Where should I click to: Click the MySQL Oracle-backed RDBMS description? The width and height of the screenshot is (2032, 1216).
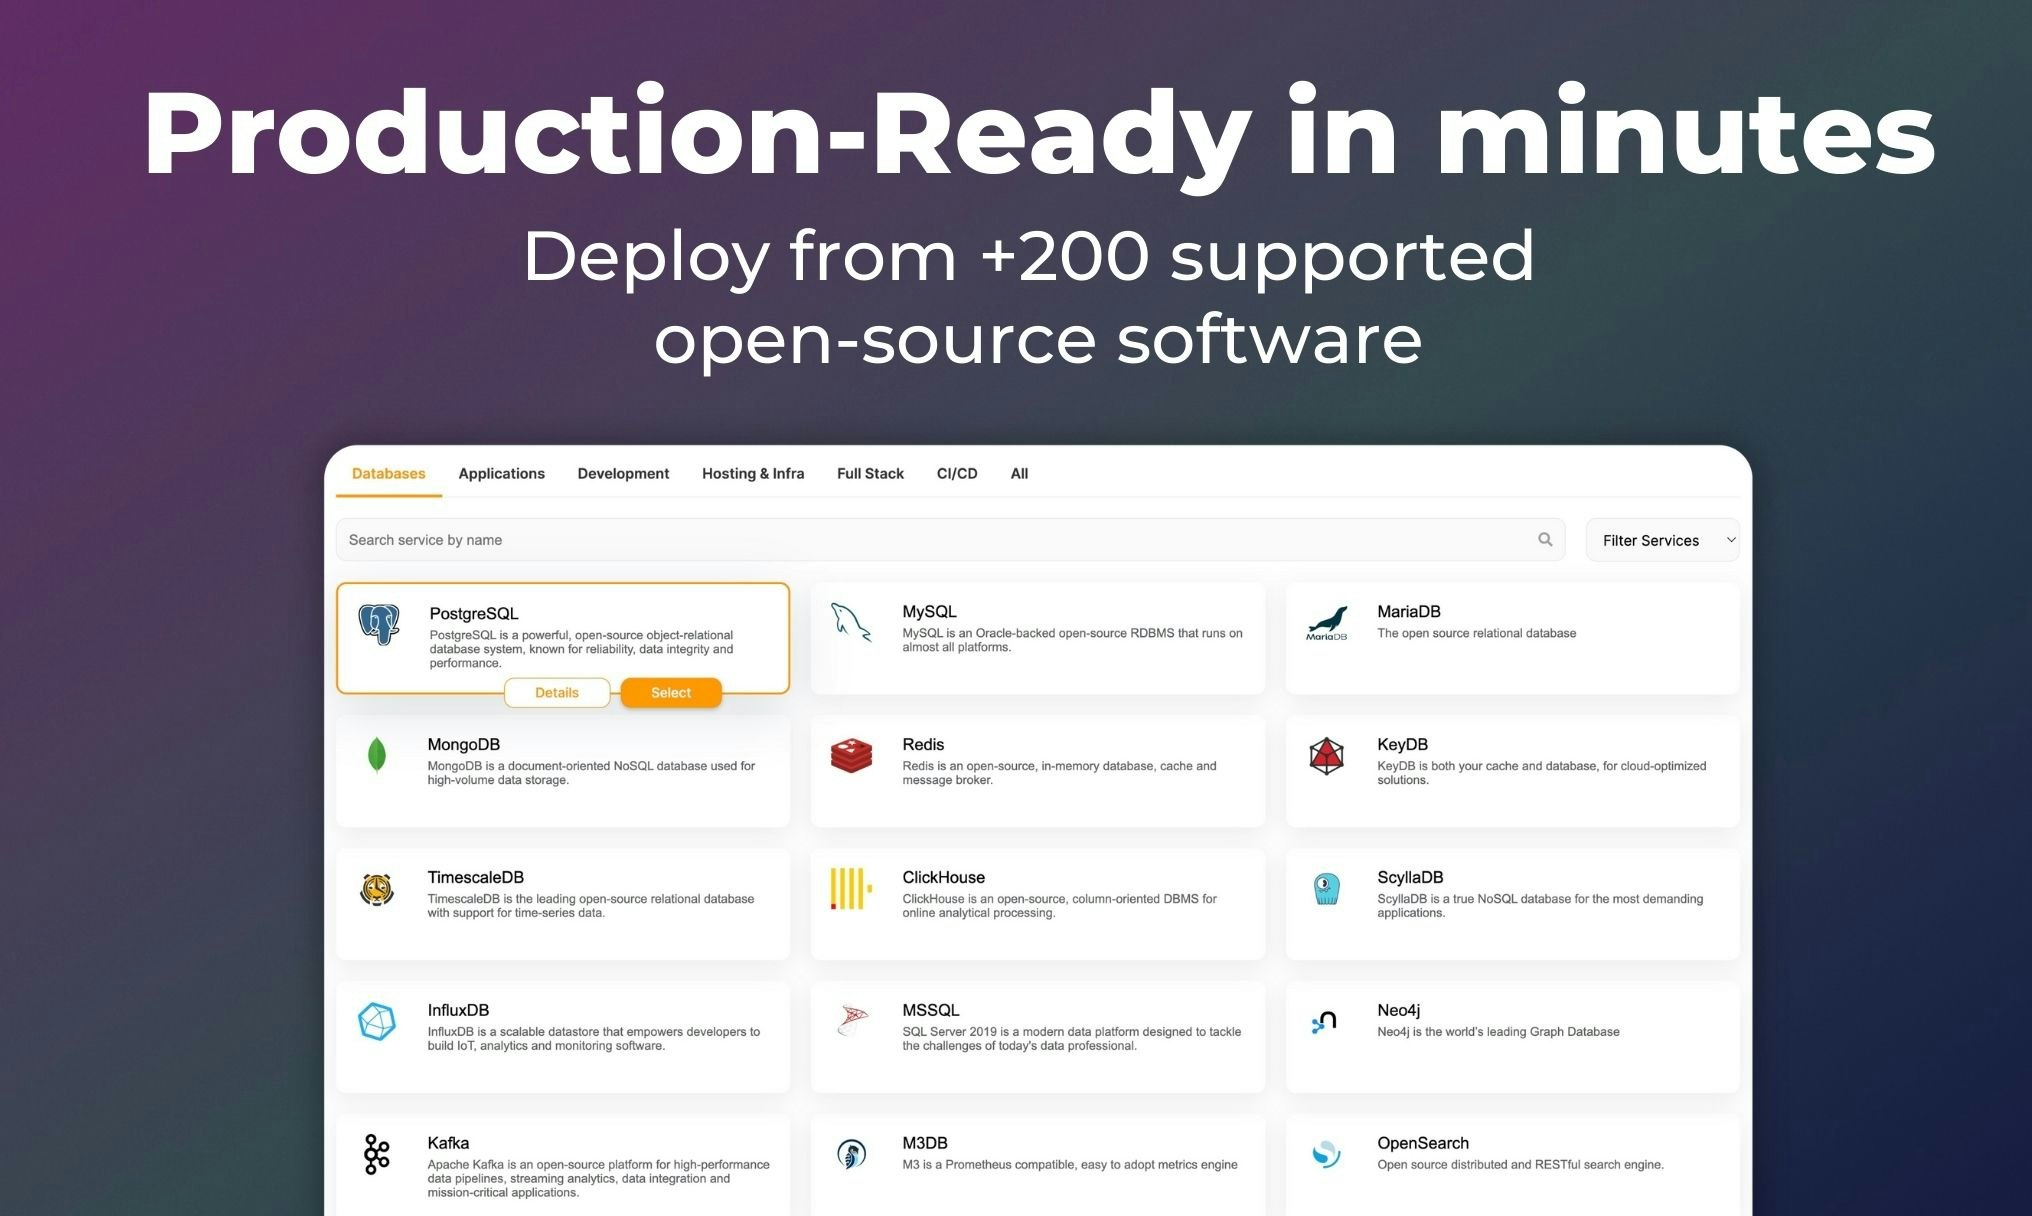(x=1072, y=640)
